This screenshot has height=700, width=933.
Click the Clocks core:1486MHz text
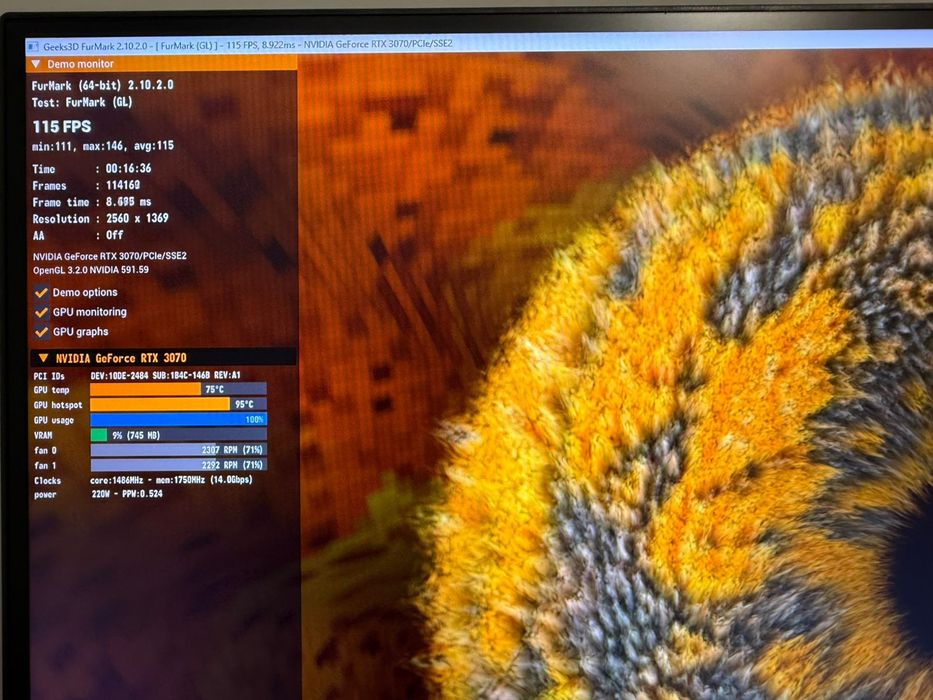tap(171, 480)
